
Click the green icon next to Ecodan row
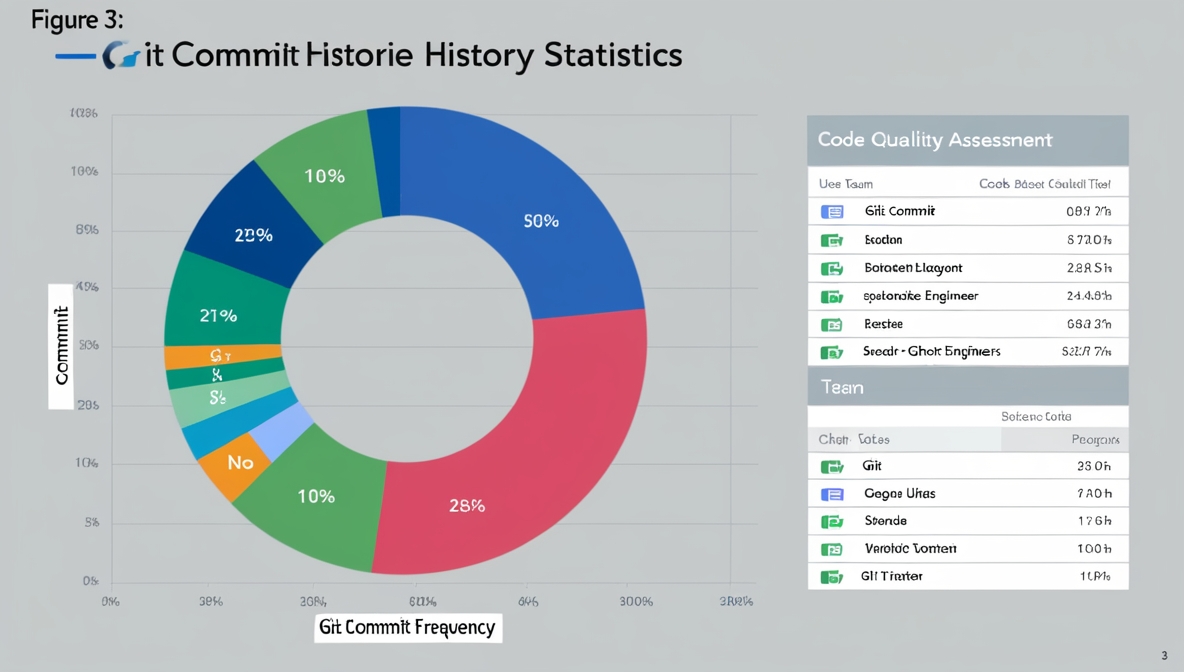tap(832, 240)
